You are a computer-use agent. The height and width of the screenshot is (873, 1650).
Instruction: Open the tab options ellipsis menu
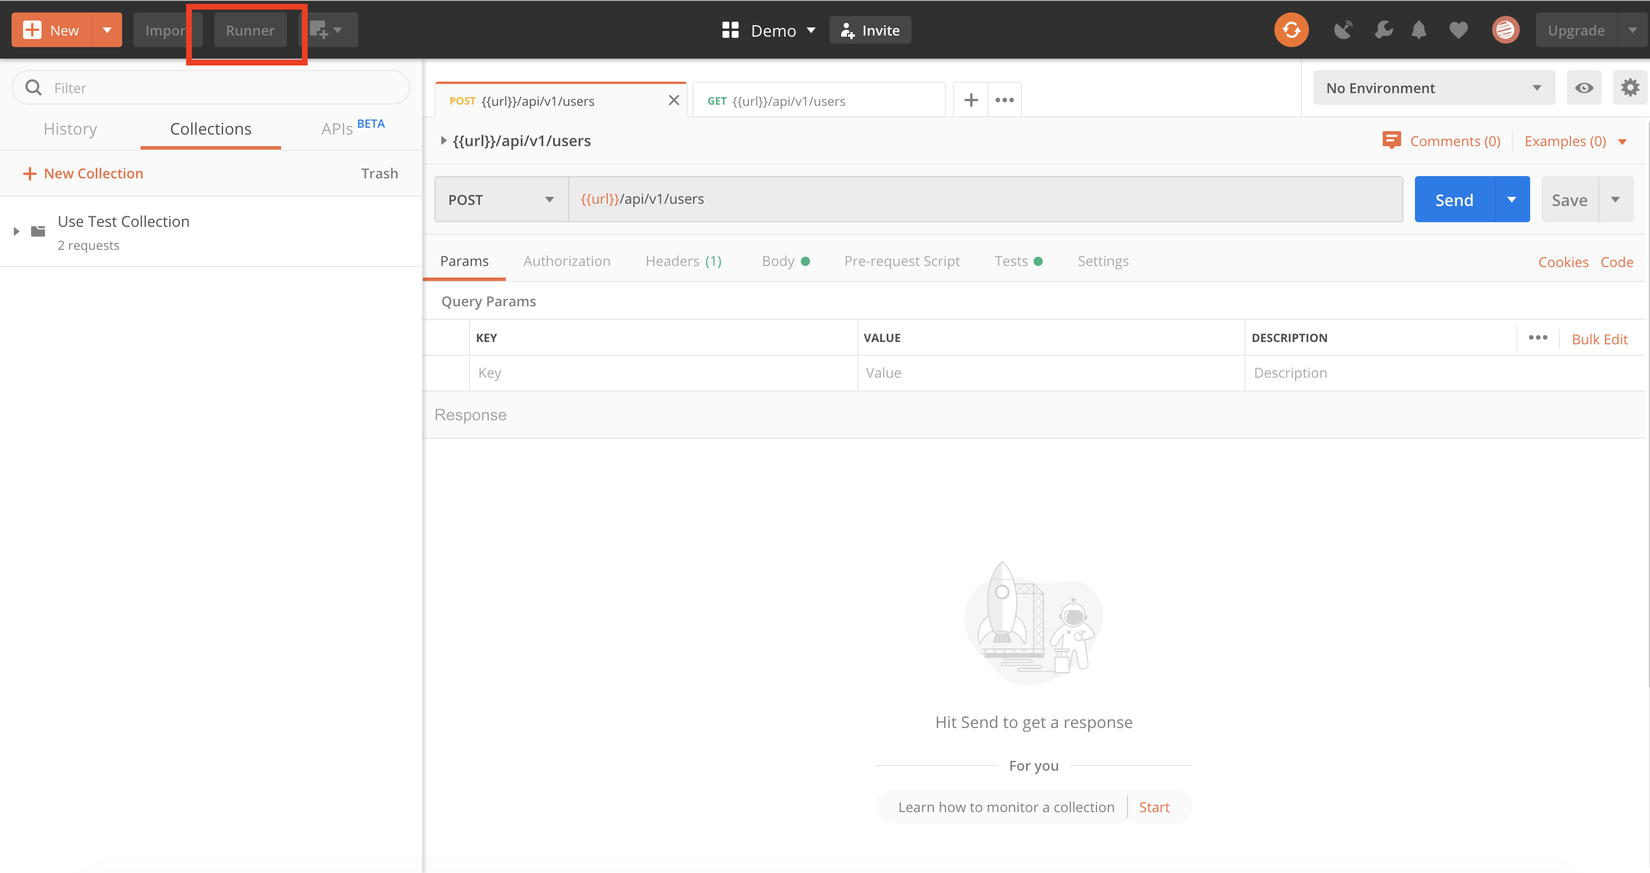(1005, 100)
